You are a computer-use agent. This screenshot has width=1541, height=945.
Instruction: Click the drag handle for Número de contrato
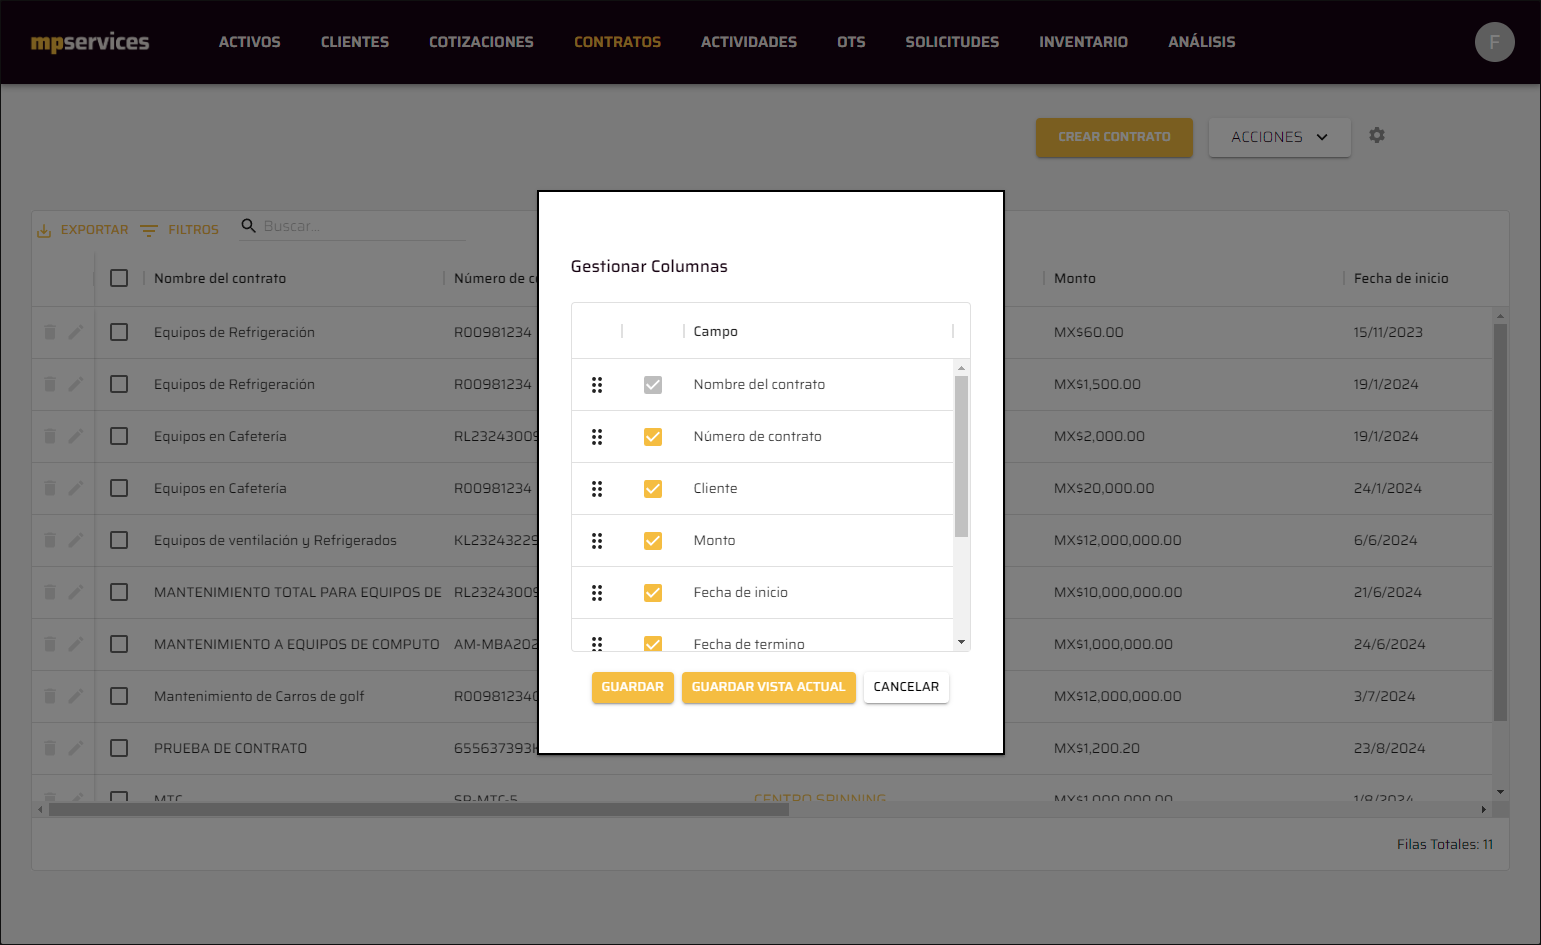(597, 437)
